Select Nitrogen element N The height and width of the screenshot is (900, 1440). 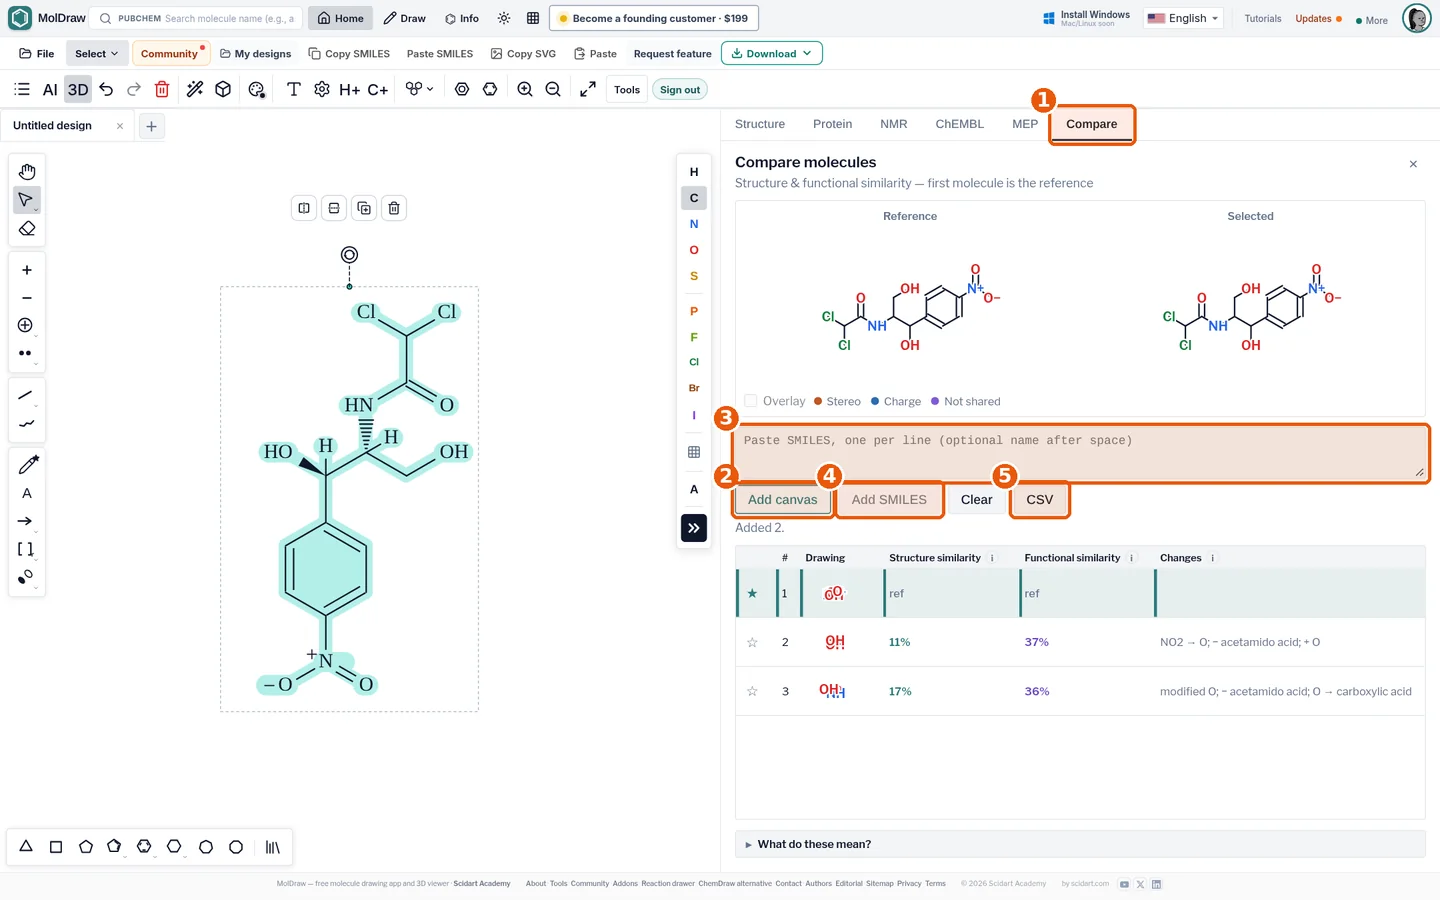pos(694,224)
